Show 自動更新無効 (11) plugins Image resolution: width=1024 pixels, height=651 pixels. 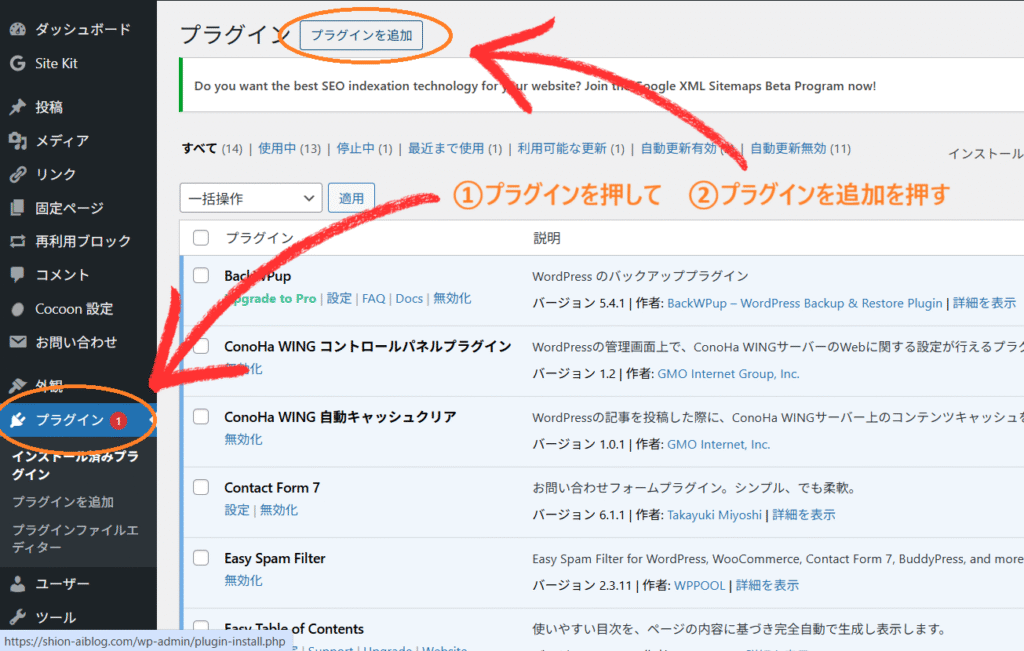point(800,149)
